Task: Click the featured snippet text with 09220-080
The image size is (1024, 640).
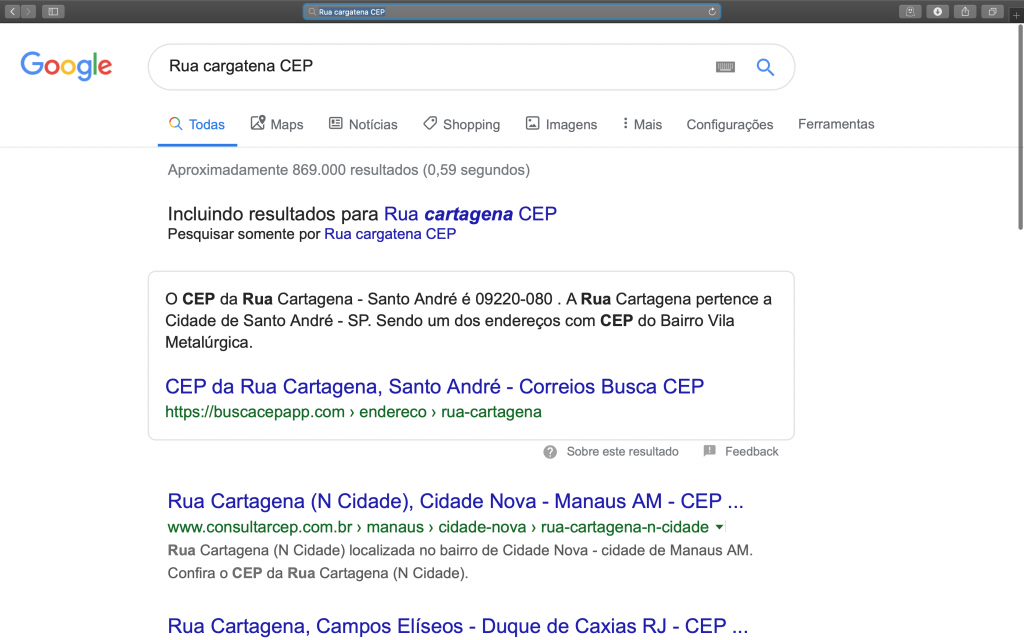Action: (468, 321)
